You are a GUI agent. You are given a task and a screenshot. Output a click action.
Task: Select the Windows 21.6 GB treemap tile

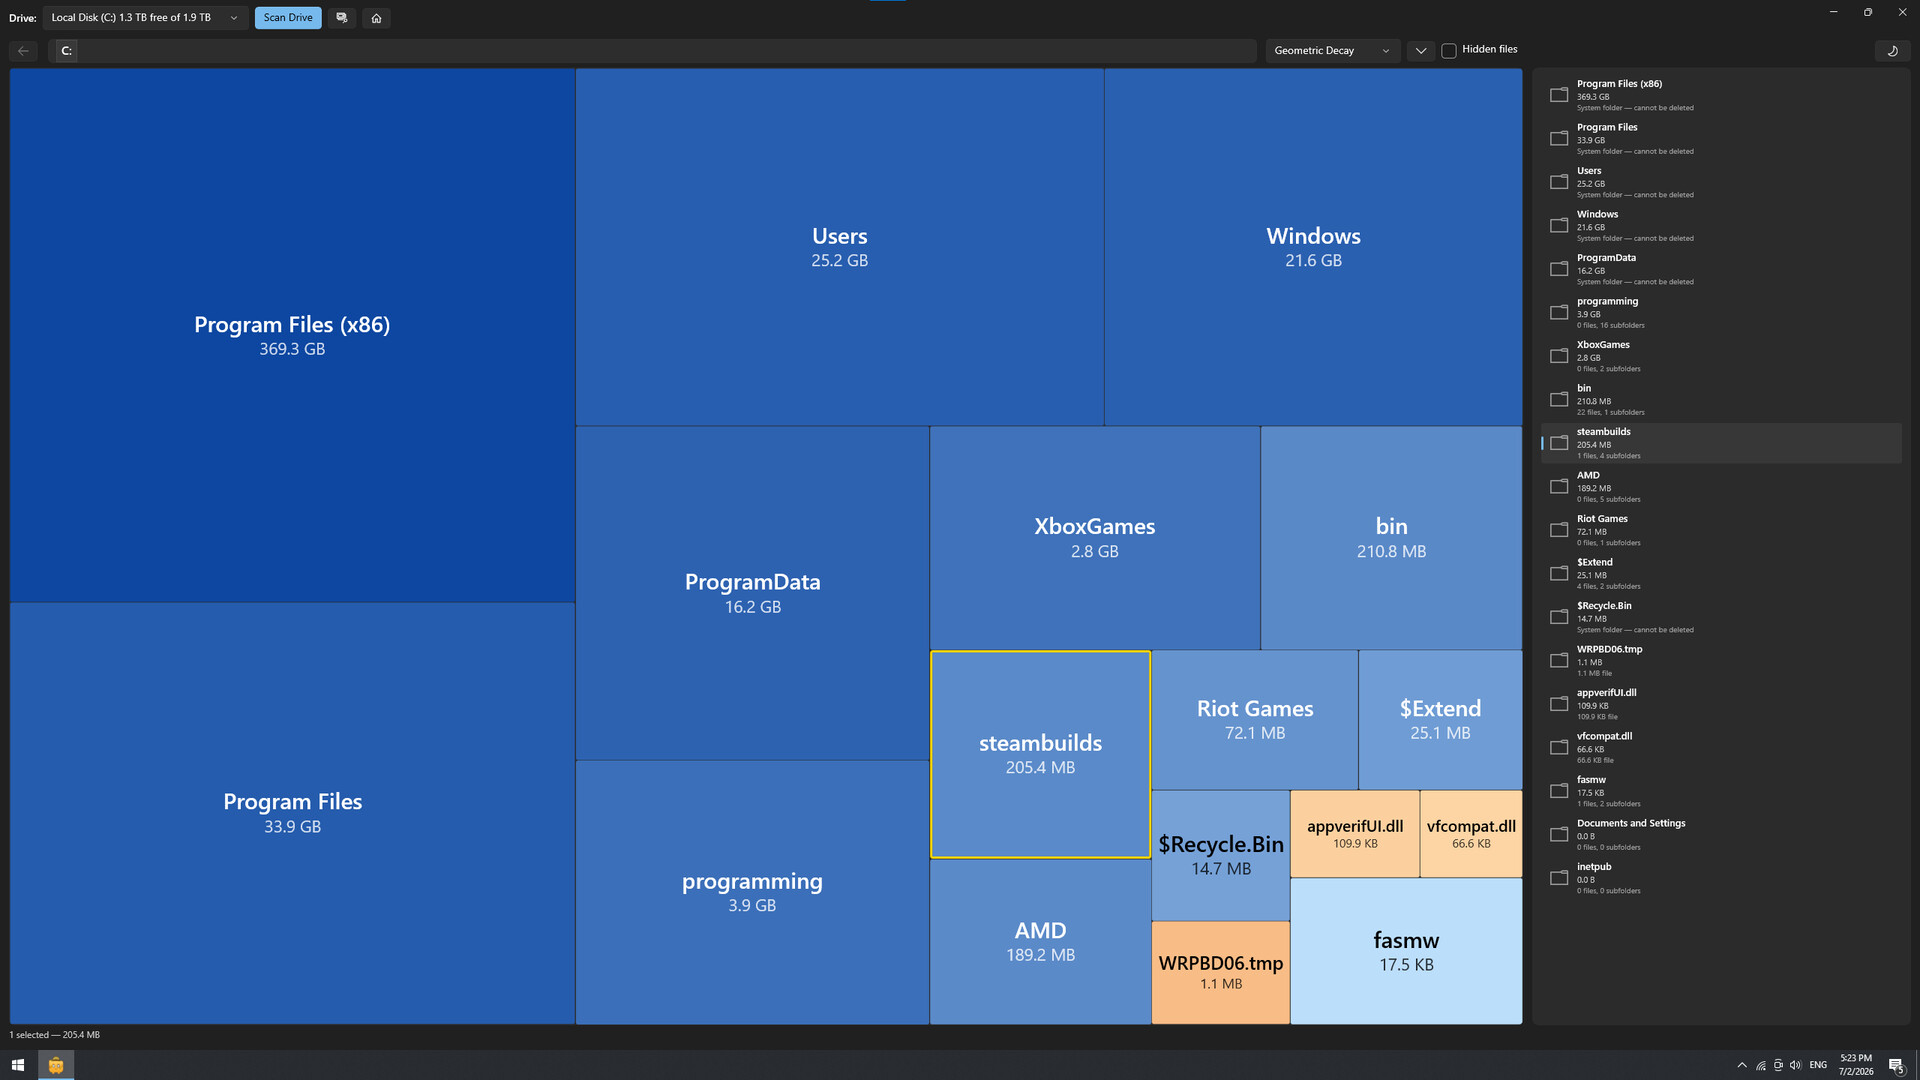[1313, 247]
